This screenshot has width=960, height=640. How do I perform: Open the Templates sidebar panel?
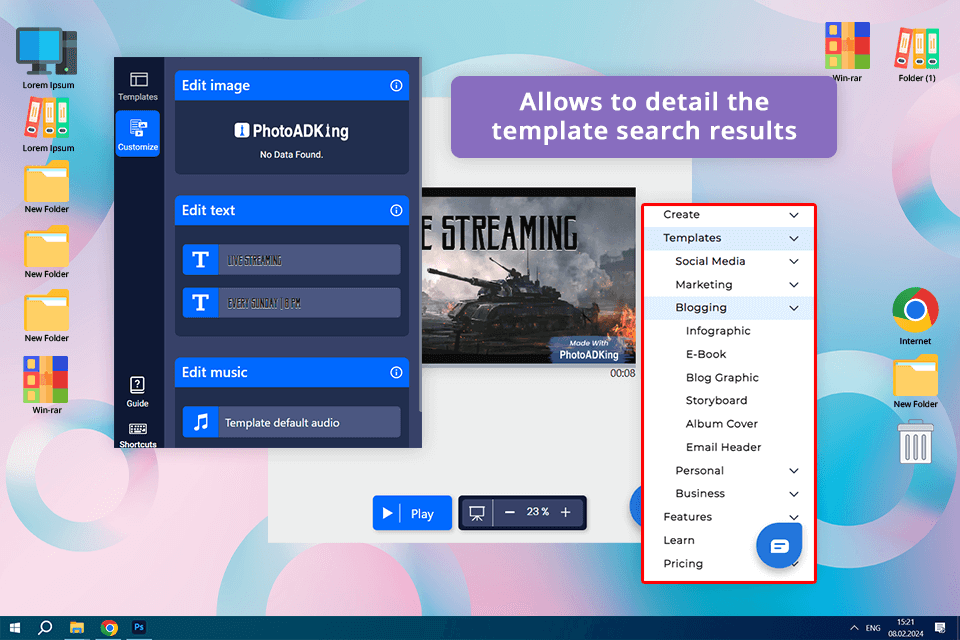click(x=138, y=86)
